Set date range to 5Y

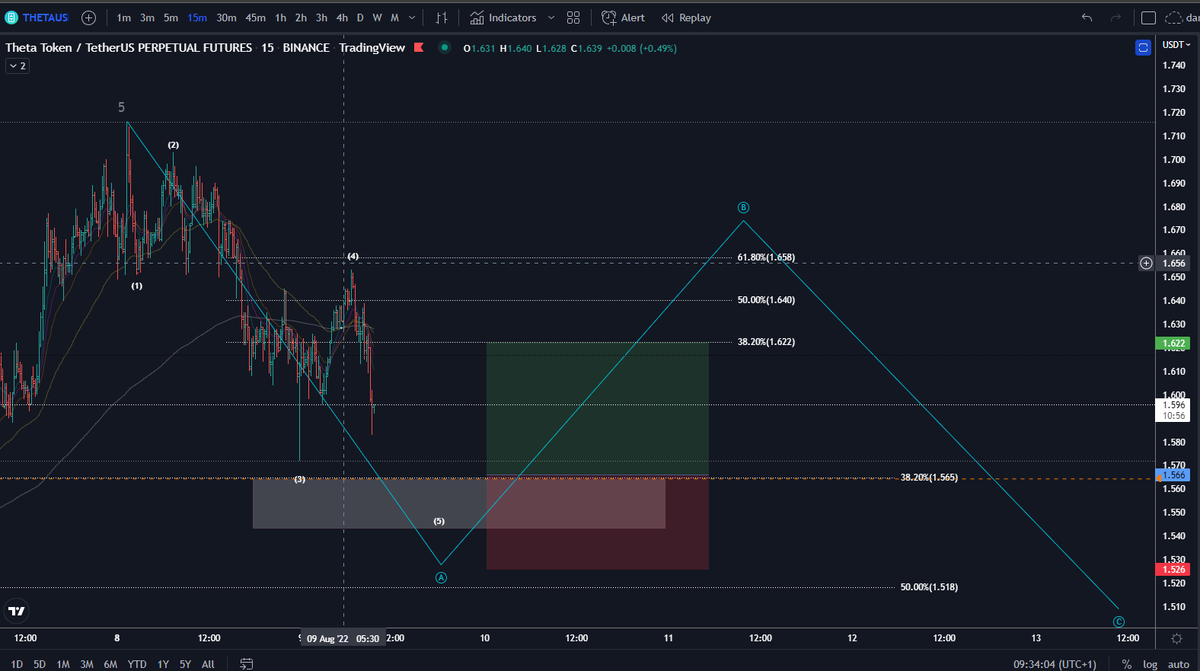tap(185, 663)
